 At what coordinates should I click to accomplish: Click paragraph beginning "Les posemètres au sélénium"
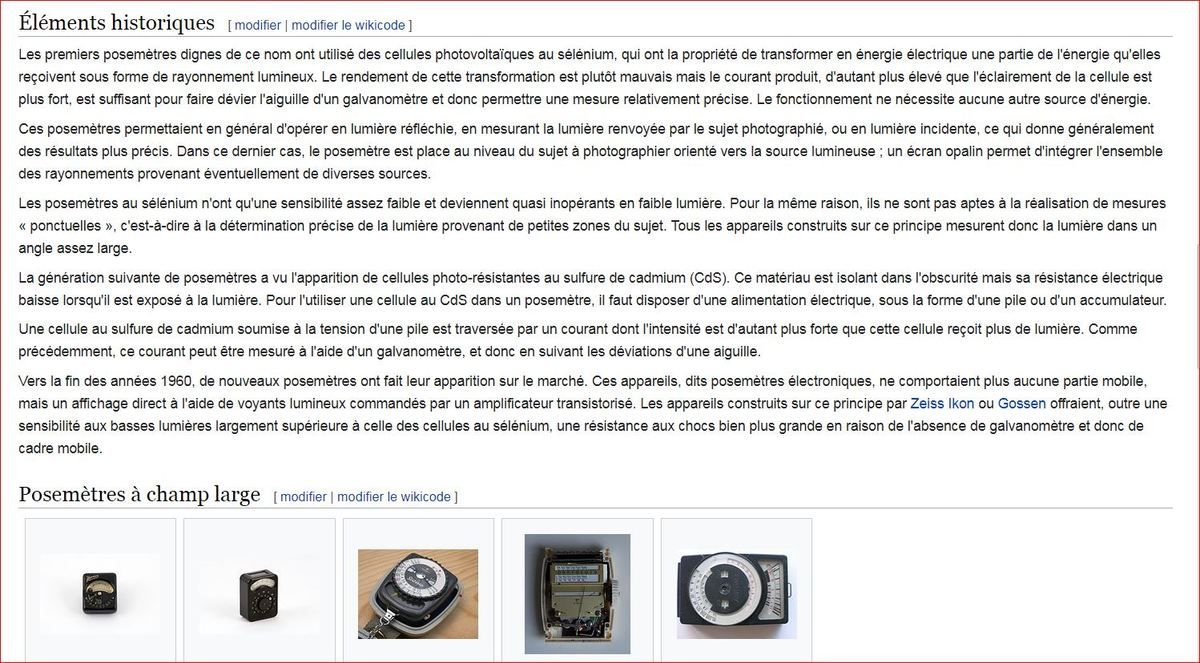coord(590,225)
